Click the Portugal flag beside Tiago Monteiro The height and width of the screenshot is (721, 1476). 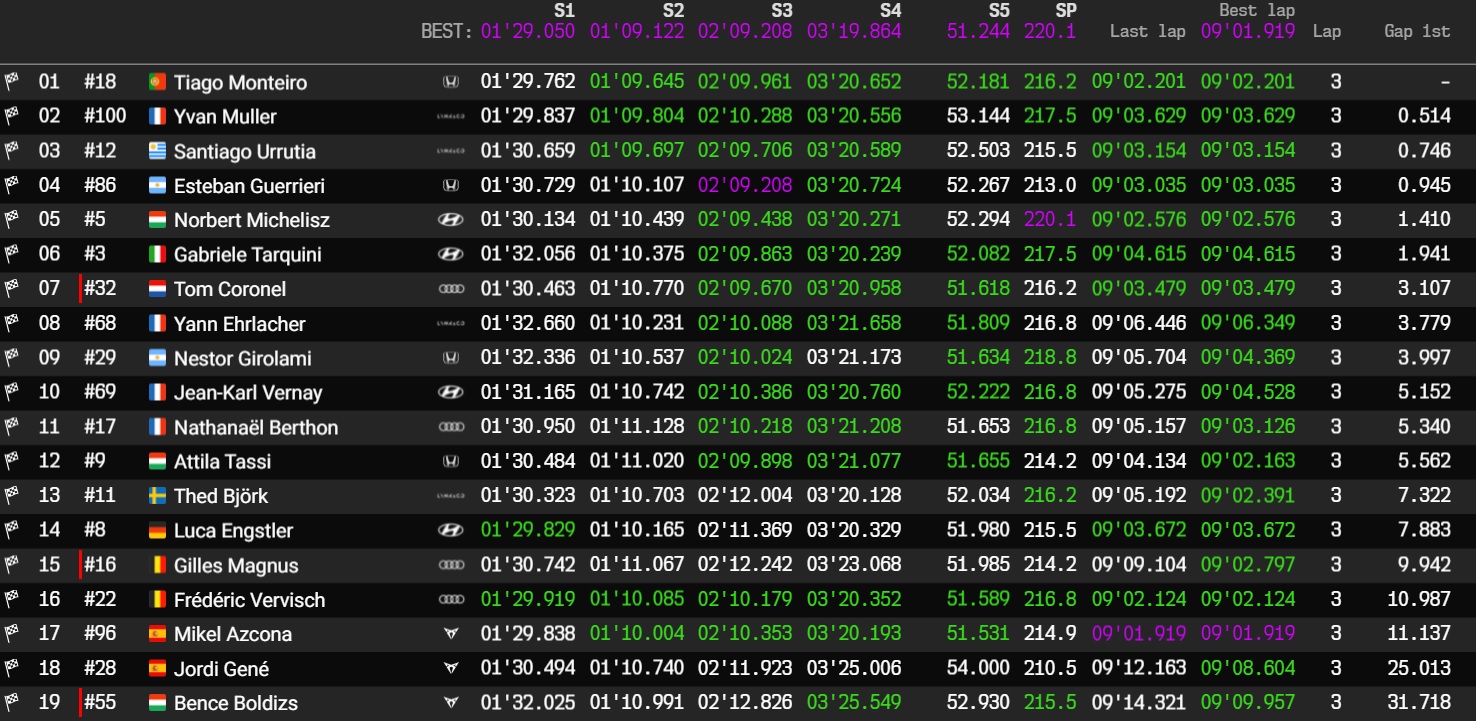[157, 82]
